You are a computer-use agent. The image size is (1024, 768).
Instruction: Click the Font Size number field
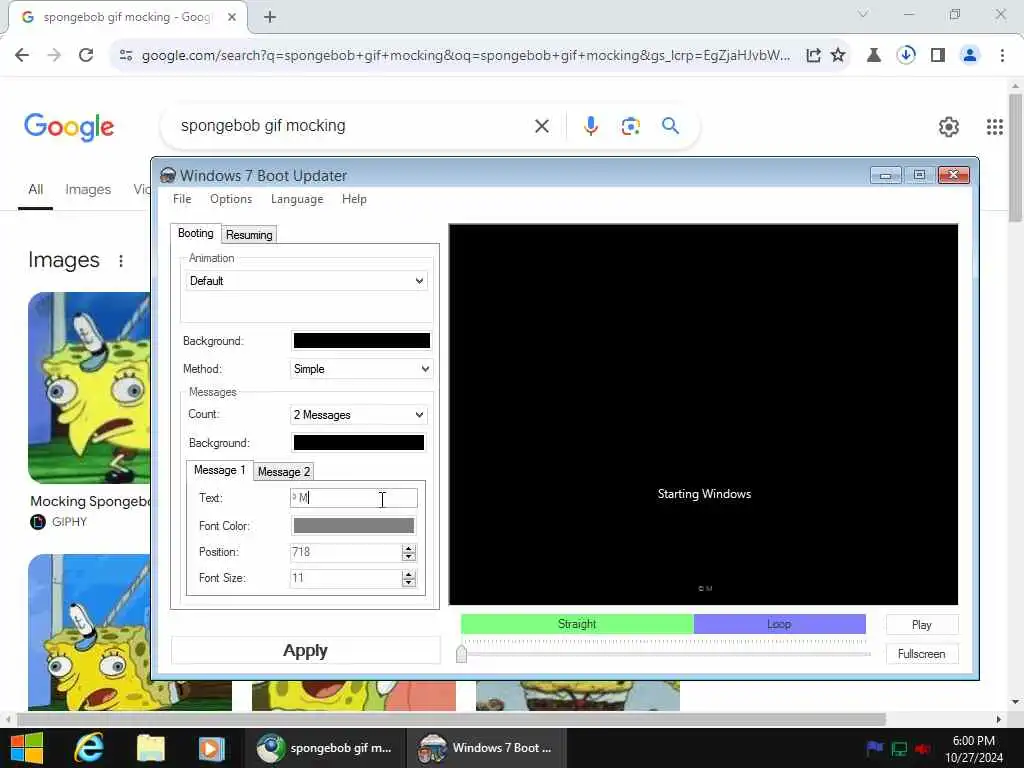pos(345,578)
